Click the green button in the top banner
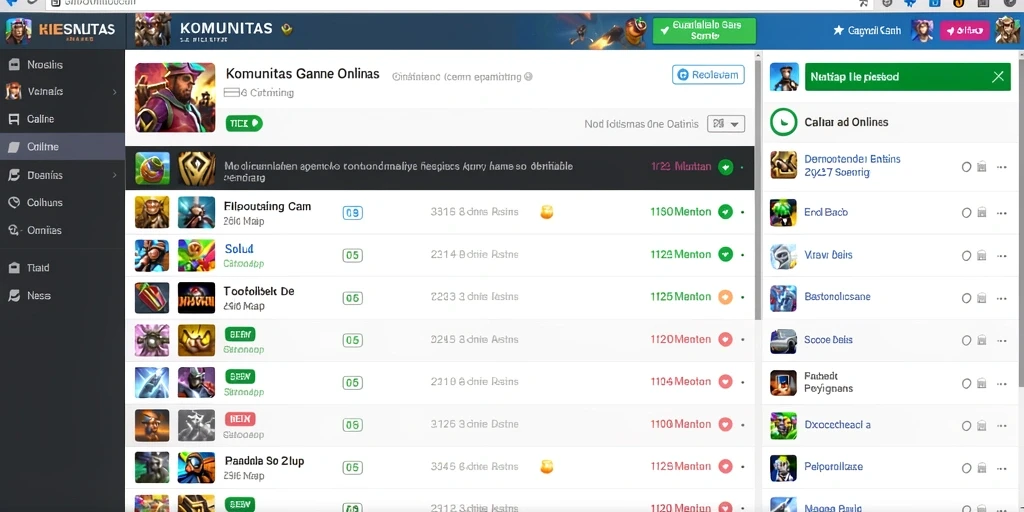This screenshot has height=512, width=1024. (x=704, y=31)
